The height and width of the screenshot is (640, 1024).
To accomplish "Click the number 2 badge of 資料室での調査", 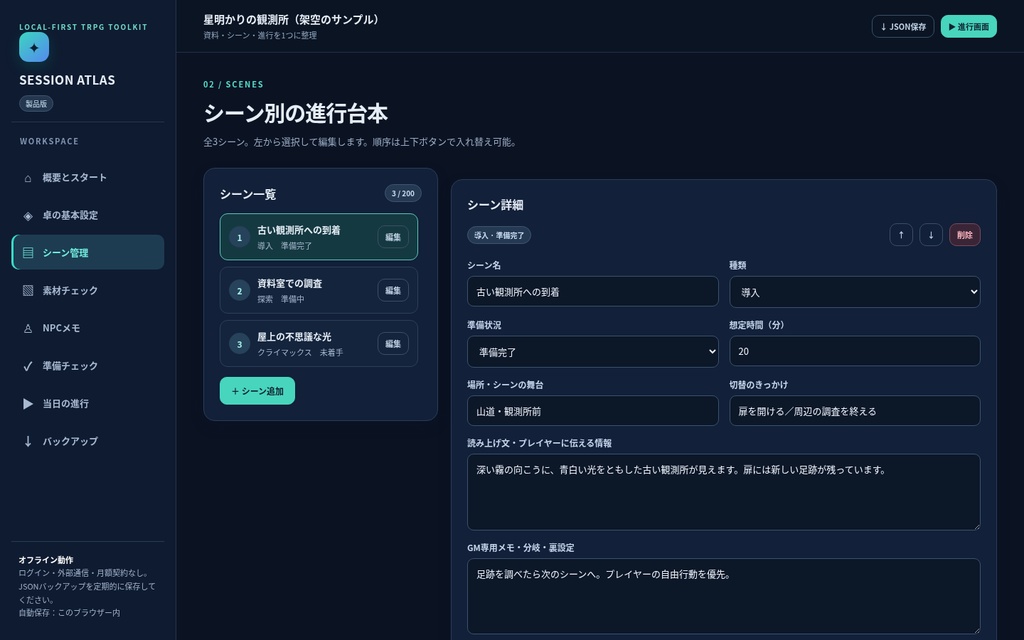I will pyautogui.click(x=240, y=291).
